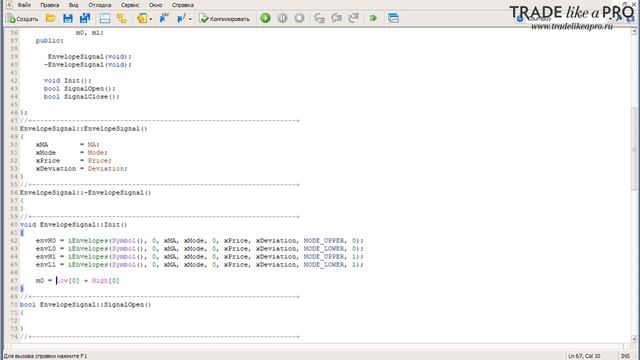Open the Файл menu
The height and width of the screenshot is (360, 640).
[x=24, y=5]
